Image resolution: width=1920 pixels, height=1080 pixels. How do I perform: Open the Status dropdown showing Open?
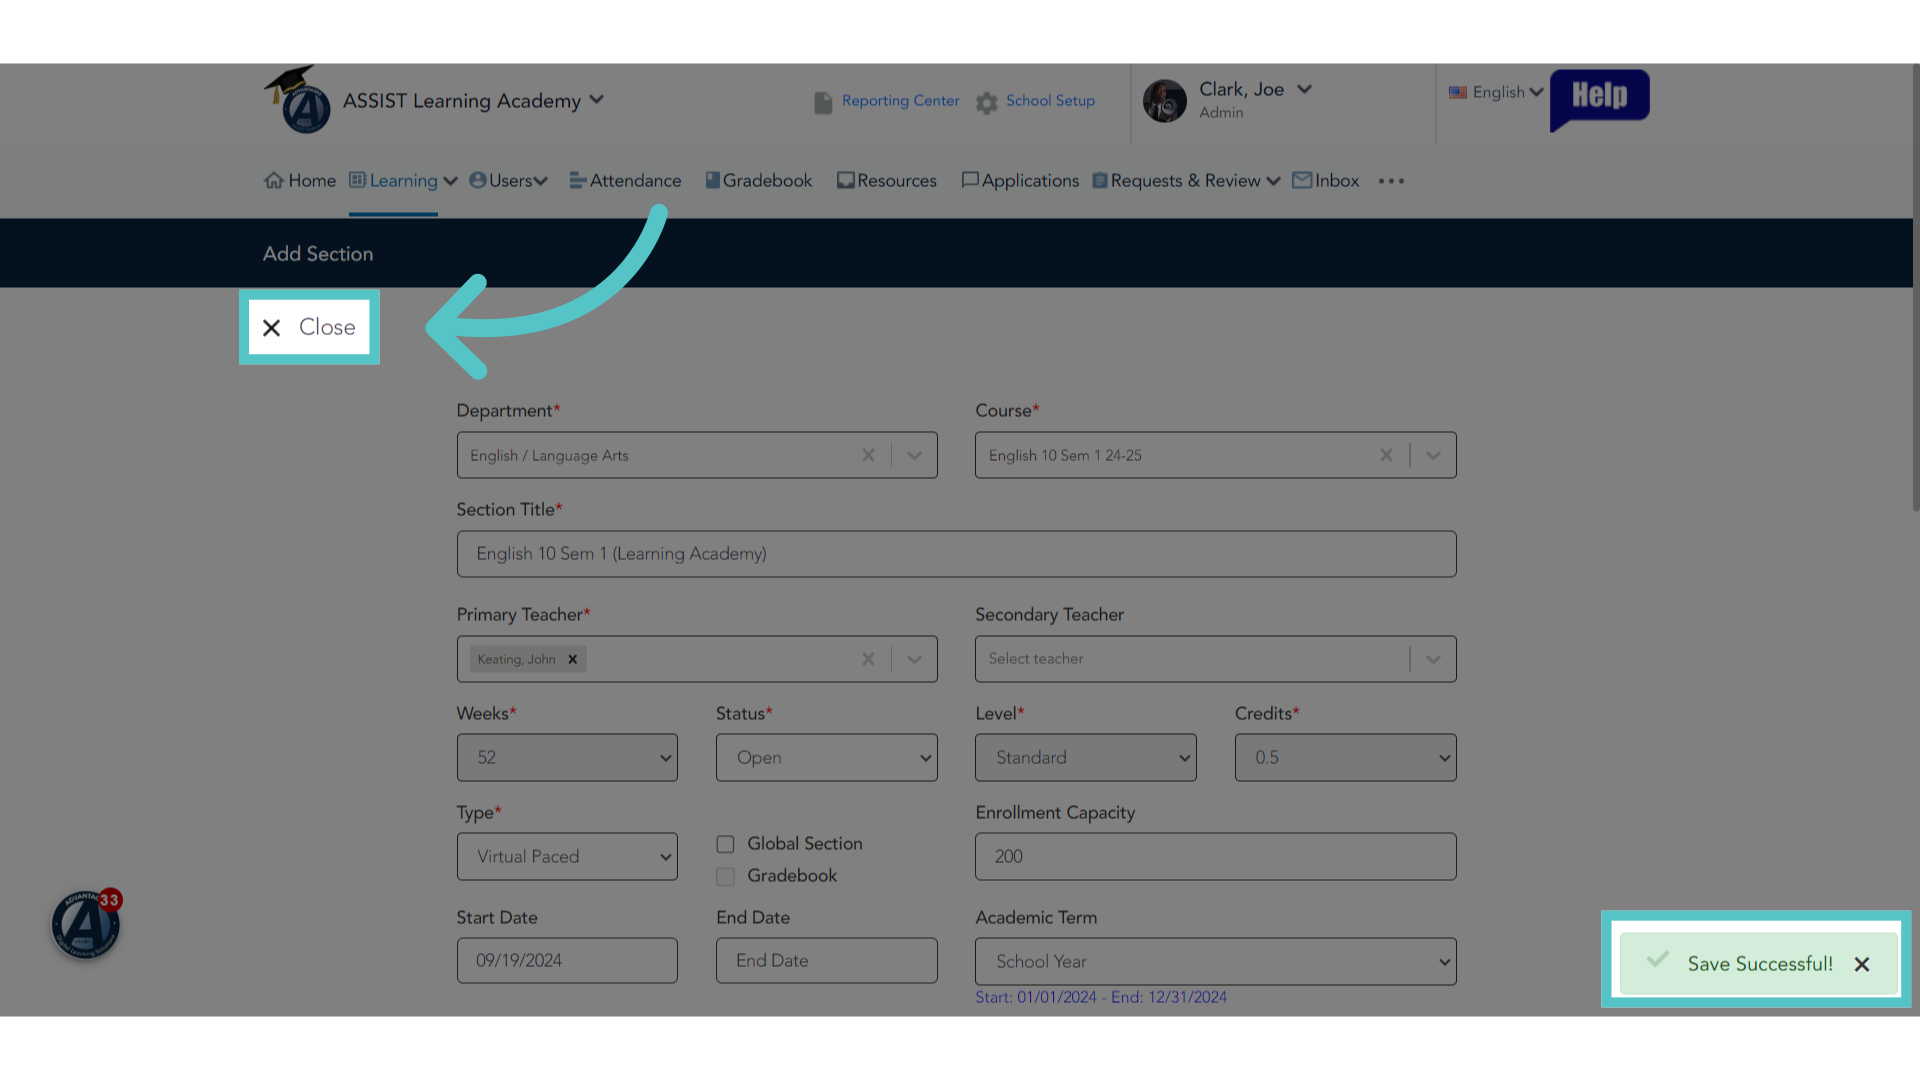(826, 758)
